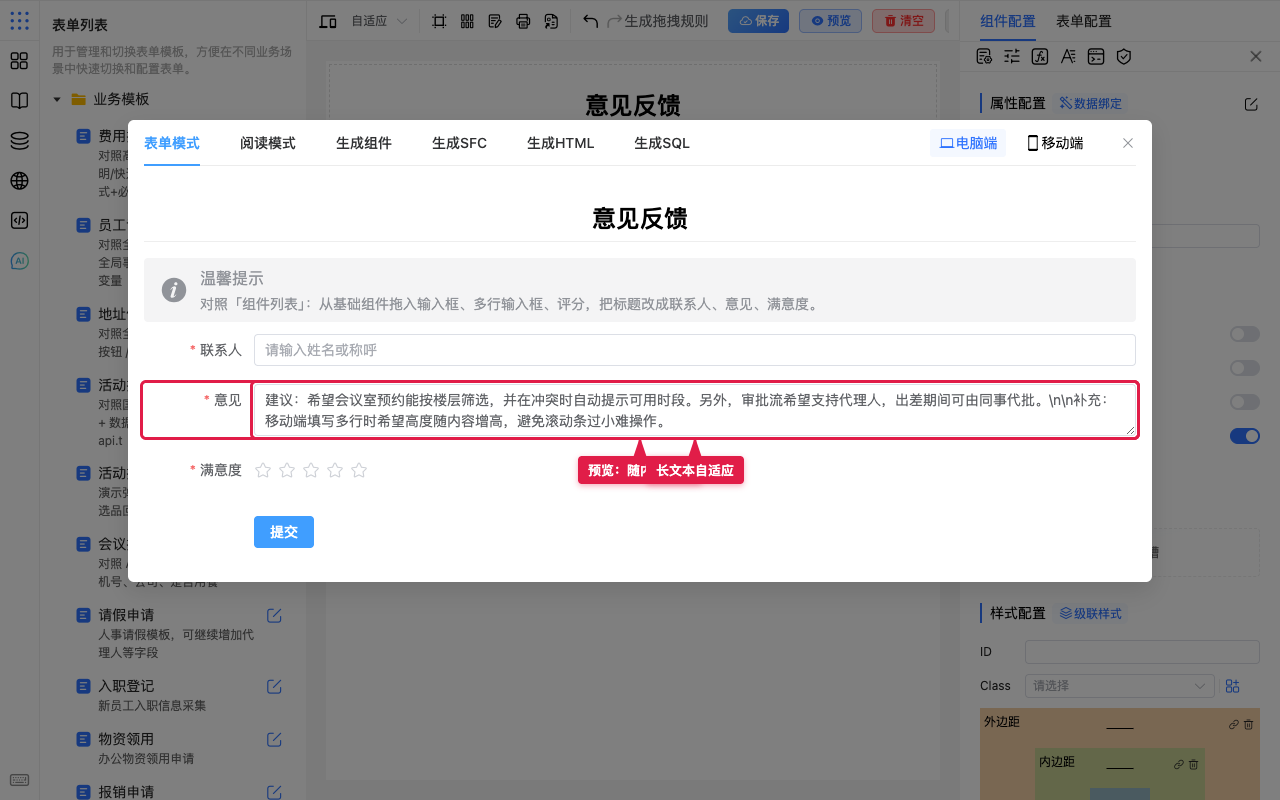
Task: Open the book icon in left sidebar
Action: [19, 101]
